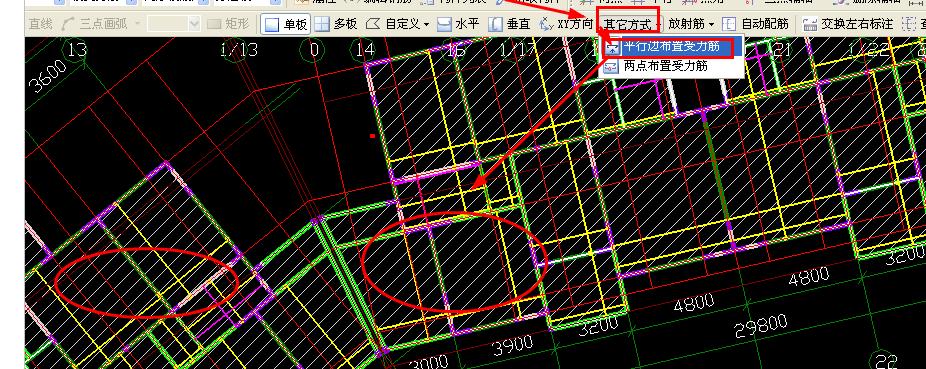Click axis bubble labeled 1/13
Screen dimensions: 926x369
pos(238,50)
